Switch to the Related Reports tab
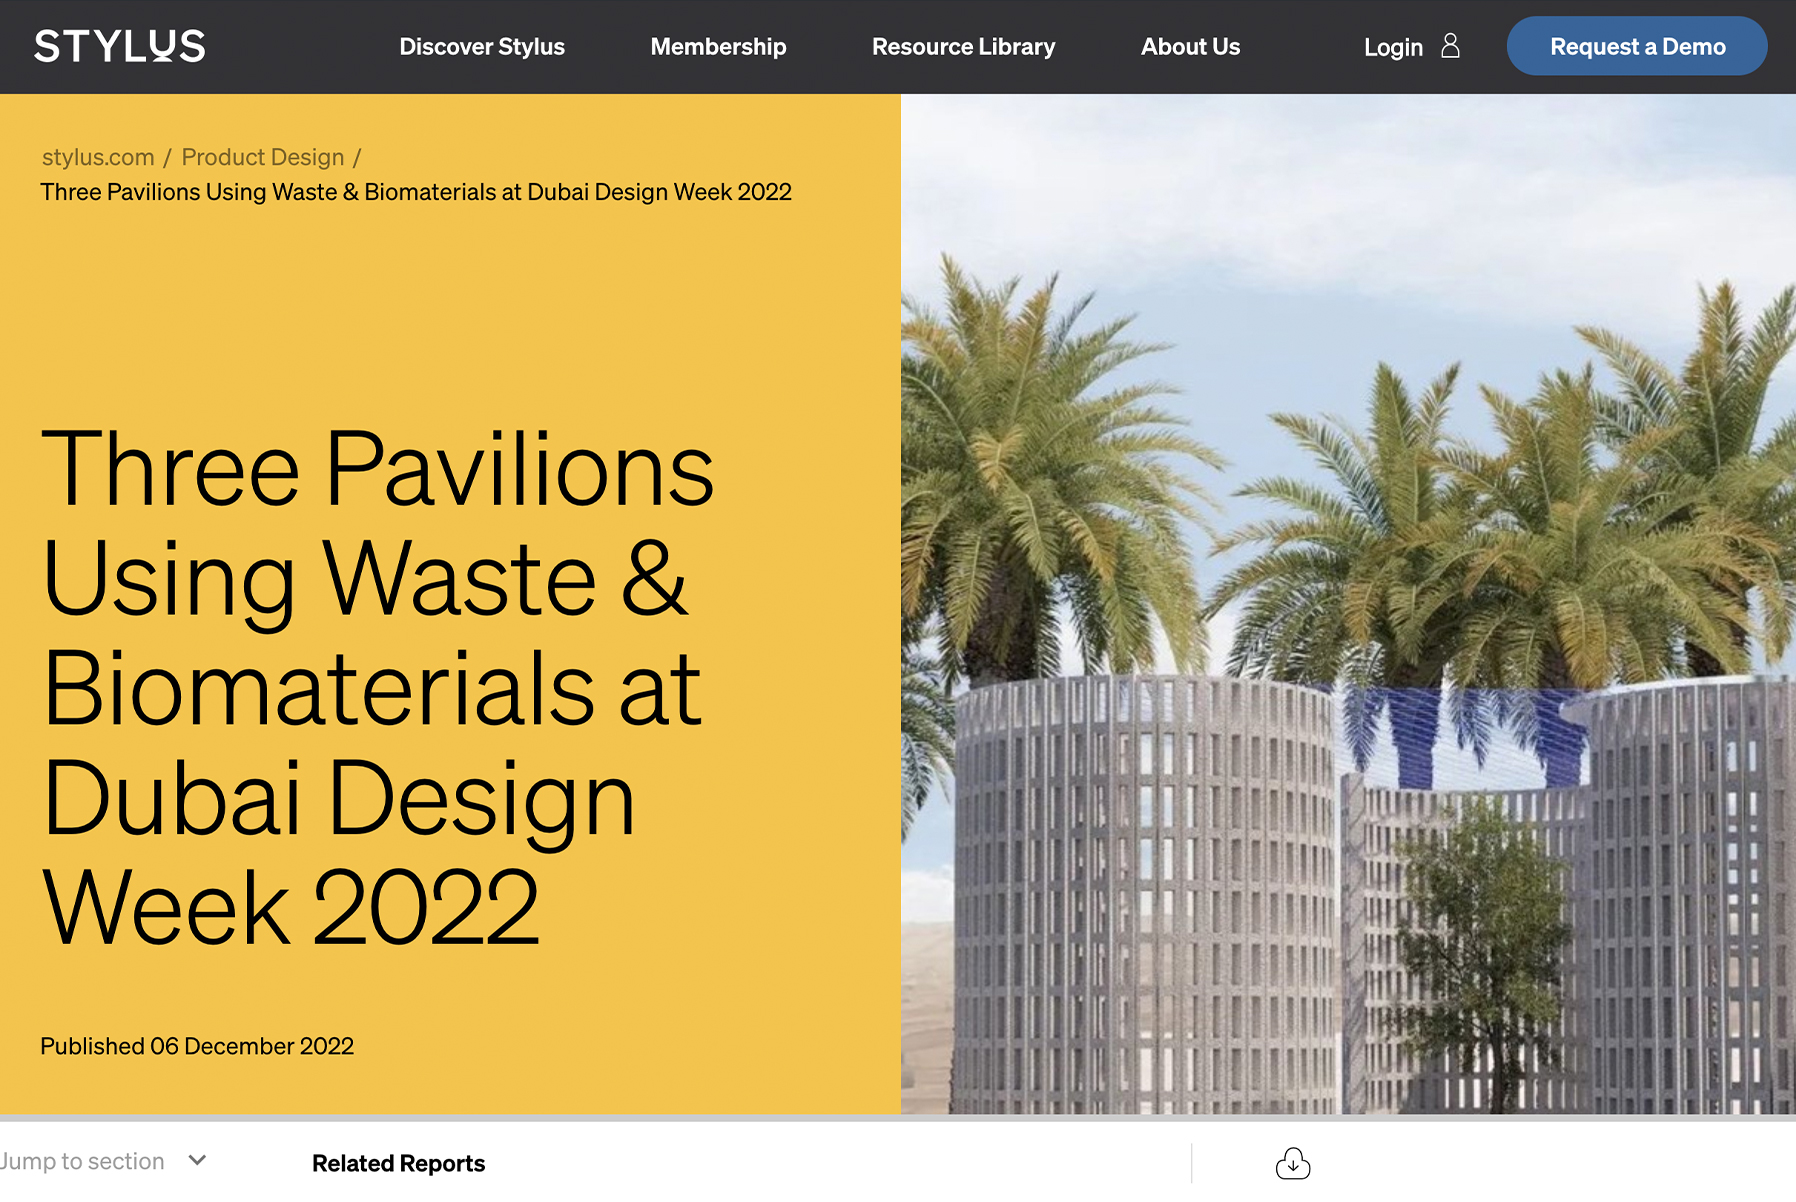 pos(398,1163)
